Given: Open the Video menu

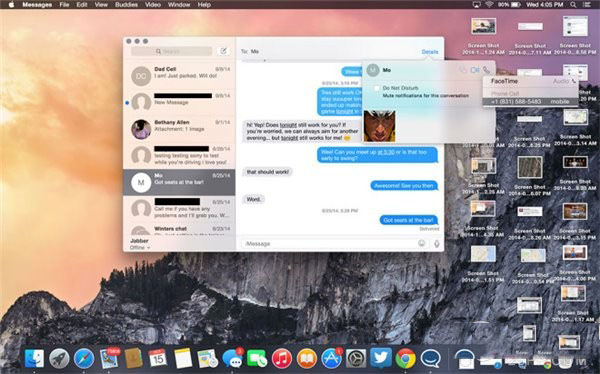Looking at the screenshot, I should 153,5.
